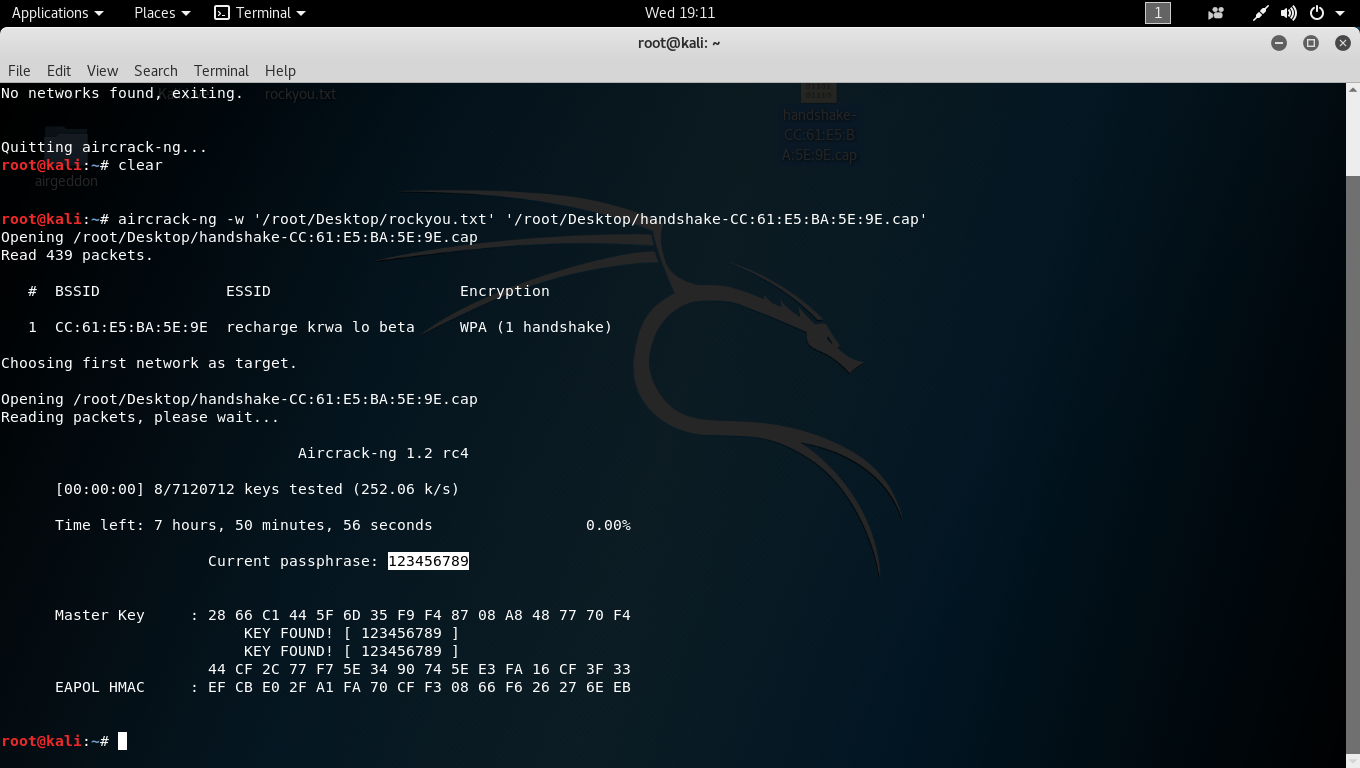1360x768 pixels.
Task: Open the File menu
Action: (19, 71)
